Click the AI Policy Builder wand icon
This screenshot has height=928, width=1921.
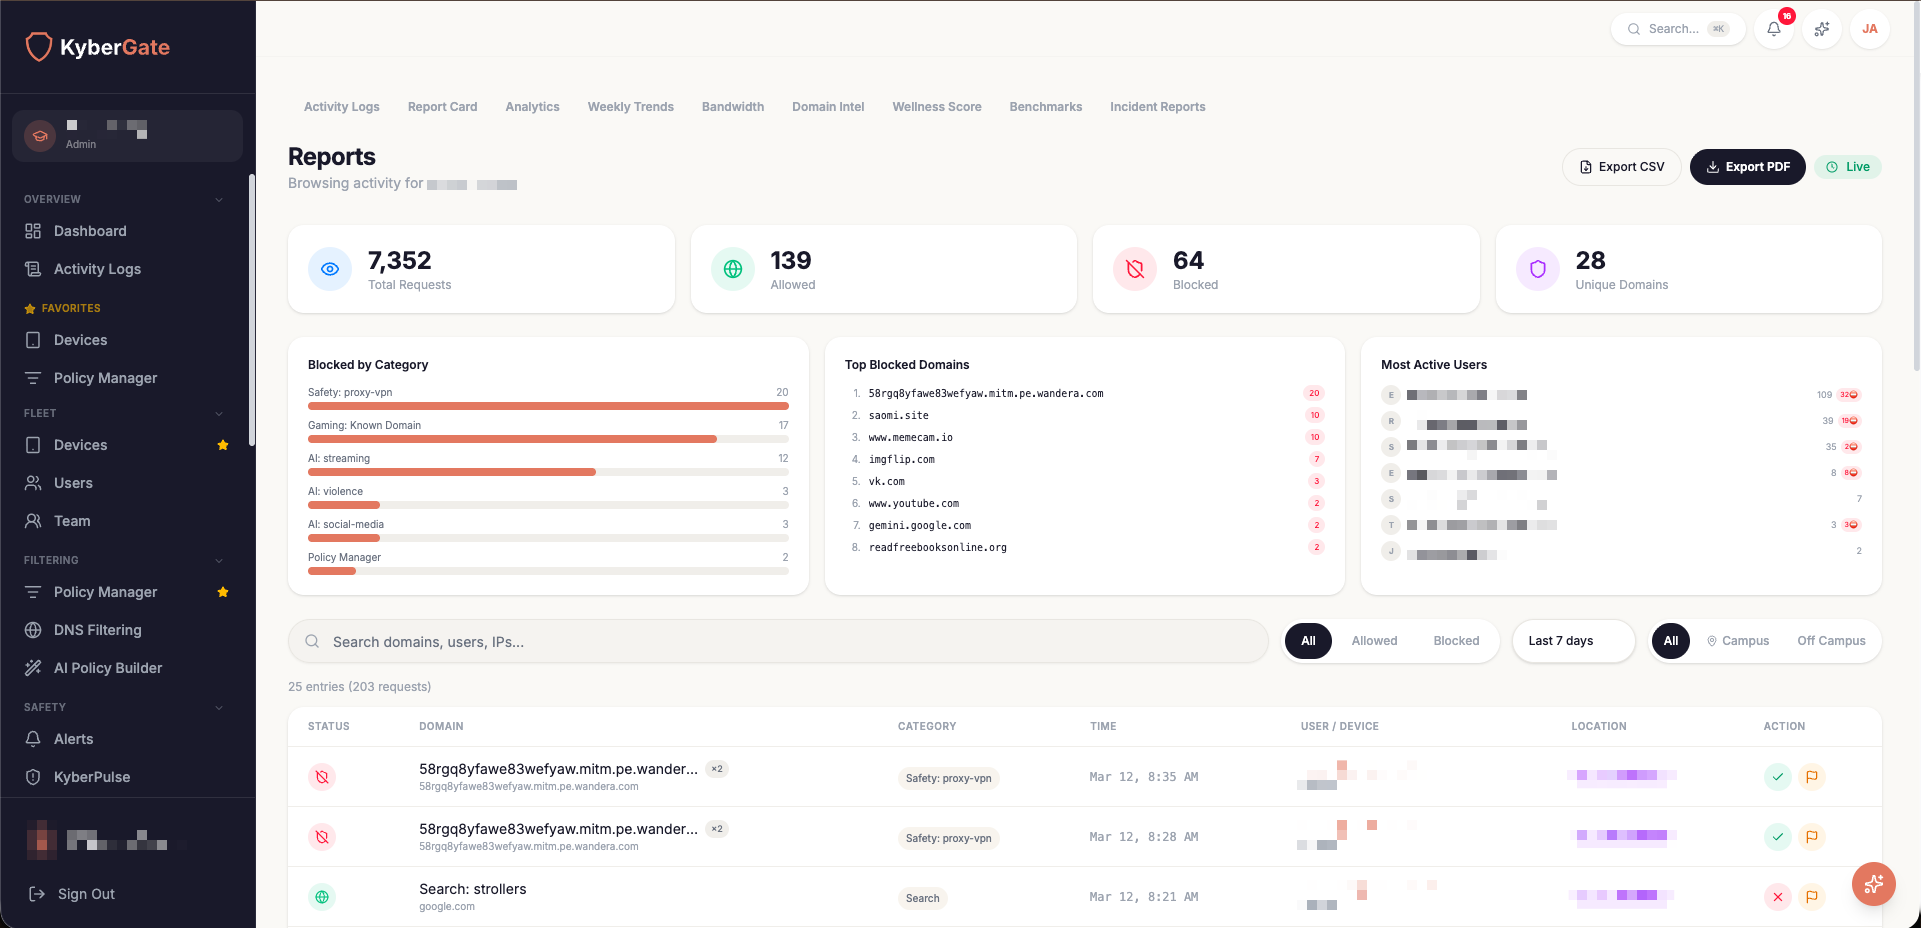click(33, 668)
